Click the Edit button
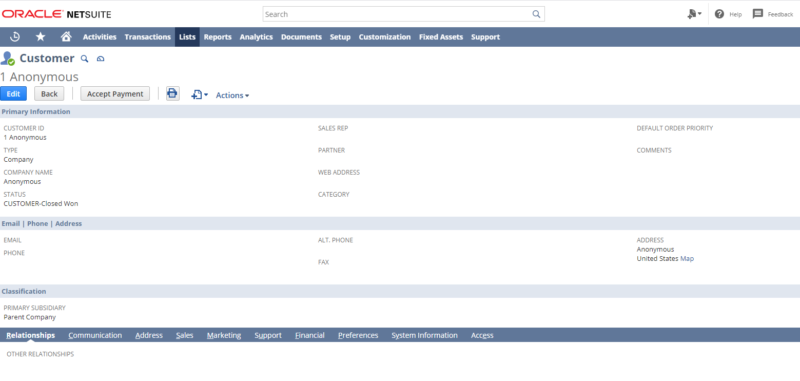This screenshot has width=800, height=381. 13,94
